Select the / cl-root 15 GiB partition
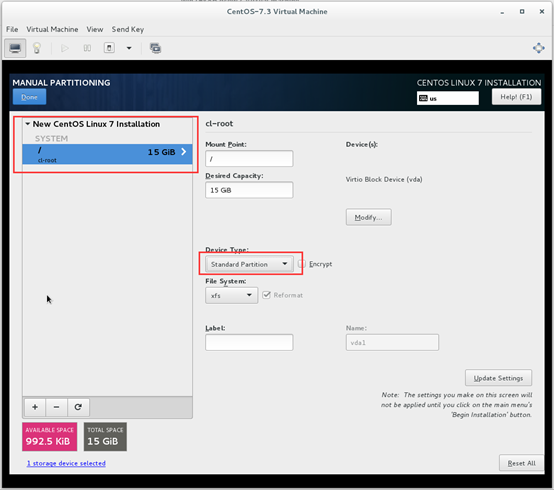This screenshot has height=490, width=554. [x=107, y=154]
